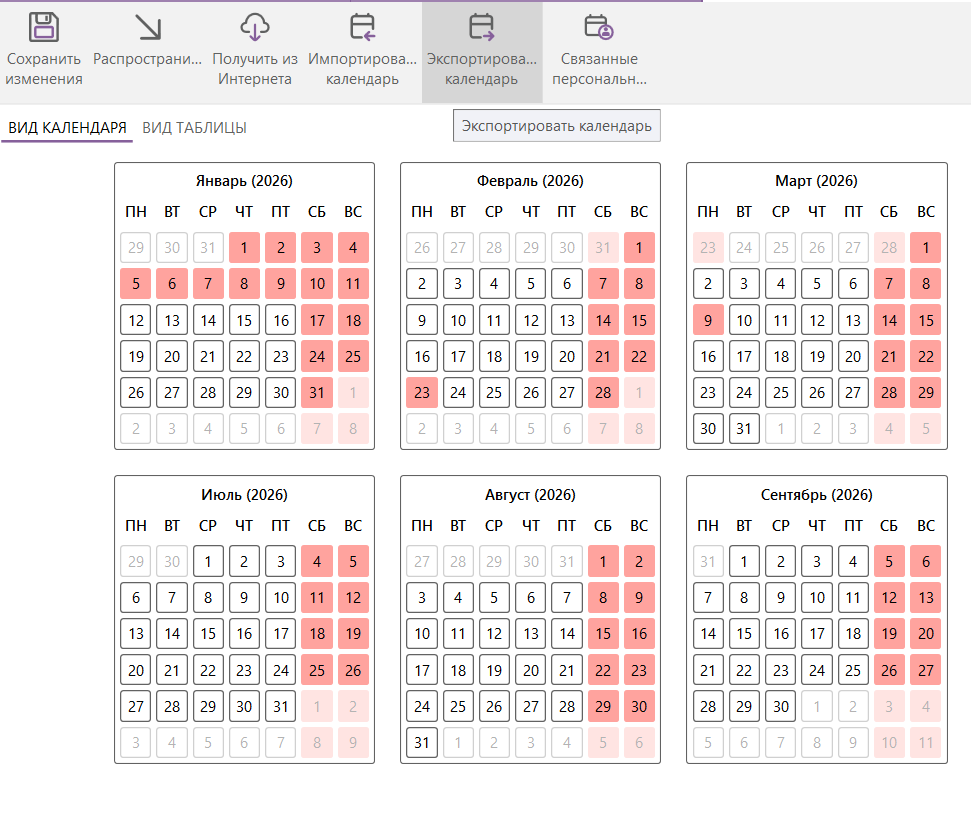Select July 1 in July calendar
Image resolution: width=971 pixels, height=821 pixels.
[x=208, y=561]
